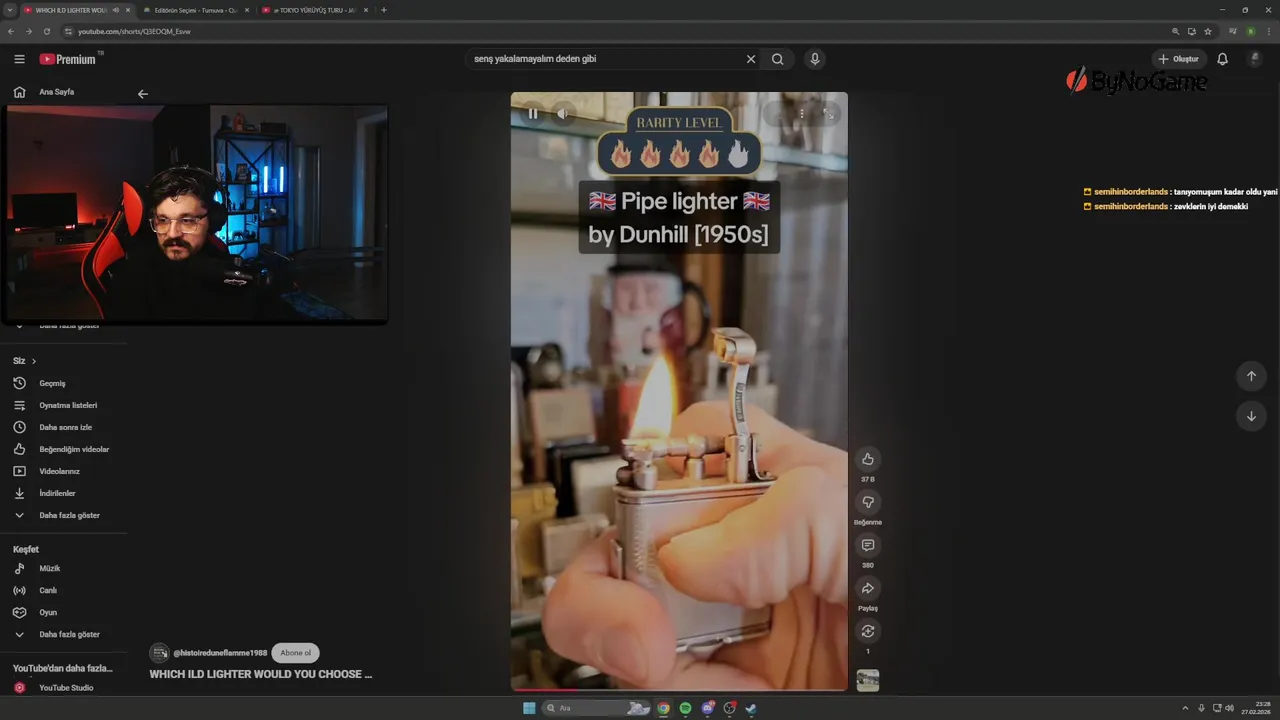Close the TOKYO YÜRÜYÜŞ TURU tab
The height and width of the screenshot is (720, 1280).
(365, 10)
